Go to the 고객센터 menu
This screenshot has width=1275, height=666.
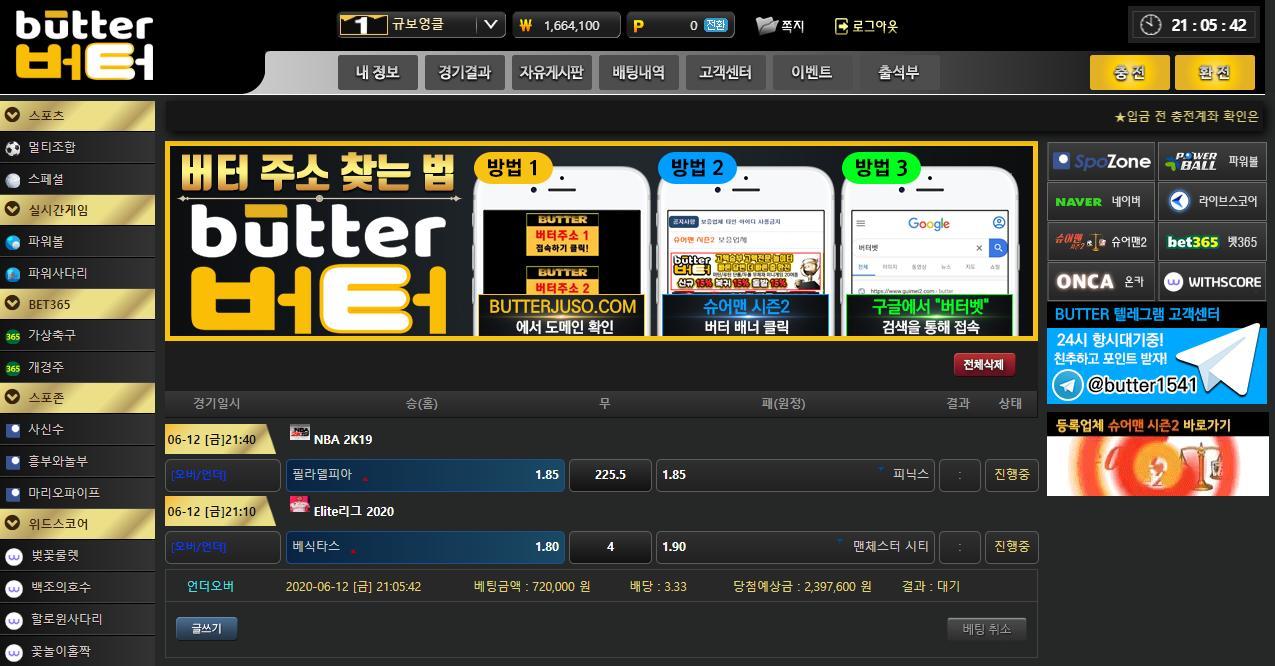pos(725,72)
